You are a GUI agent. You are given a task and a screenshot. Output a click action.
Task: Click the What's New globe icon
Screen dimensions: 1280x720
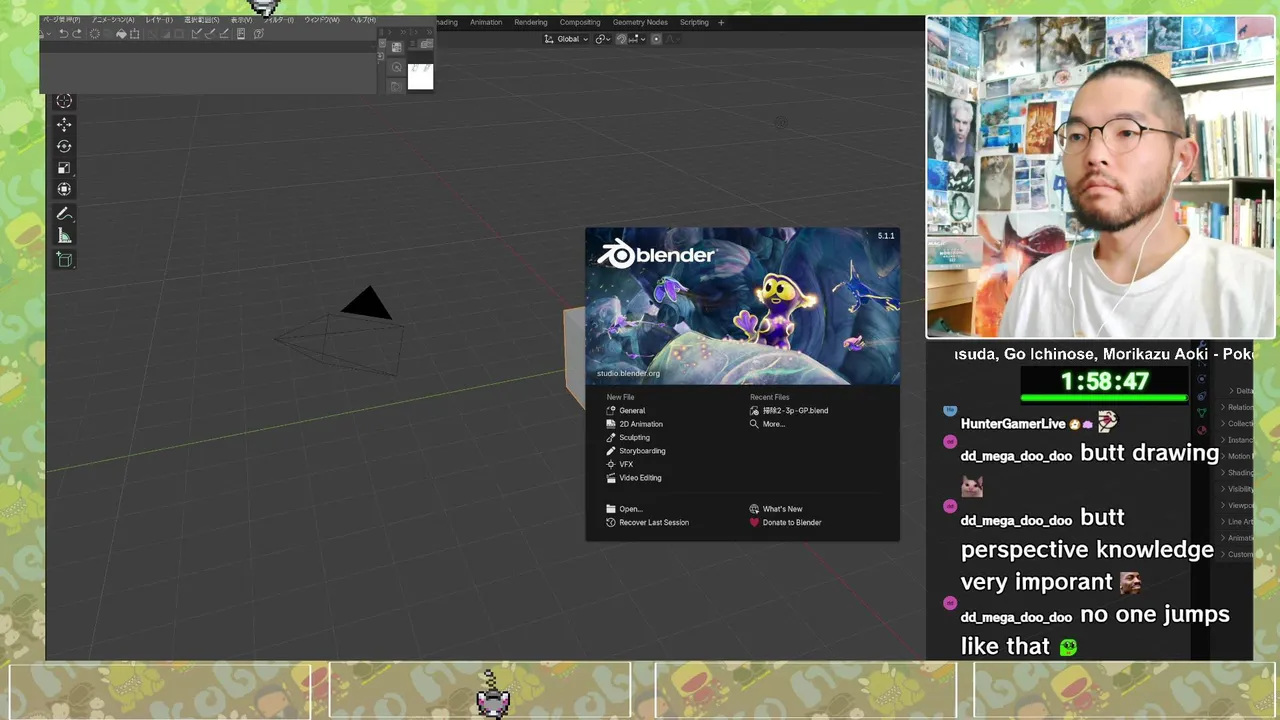click(754, 509)
